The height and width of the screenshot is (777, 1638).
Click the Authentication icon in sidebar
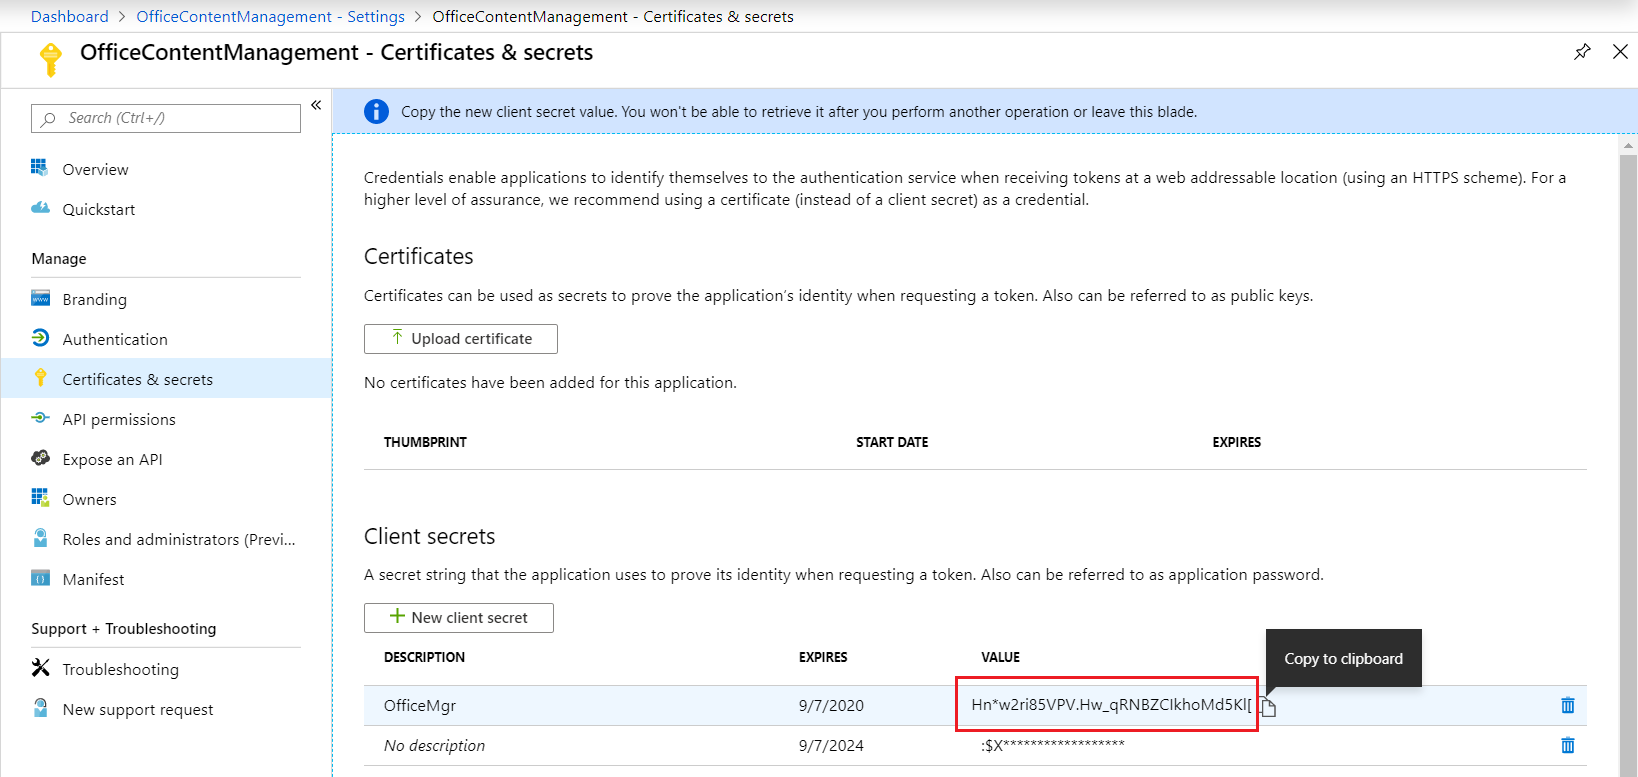pyautogui.click(x=41, y=338)
